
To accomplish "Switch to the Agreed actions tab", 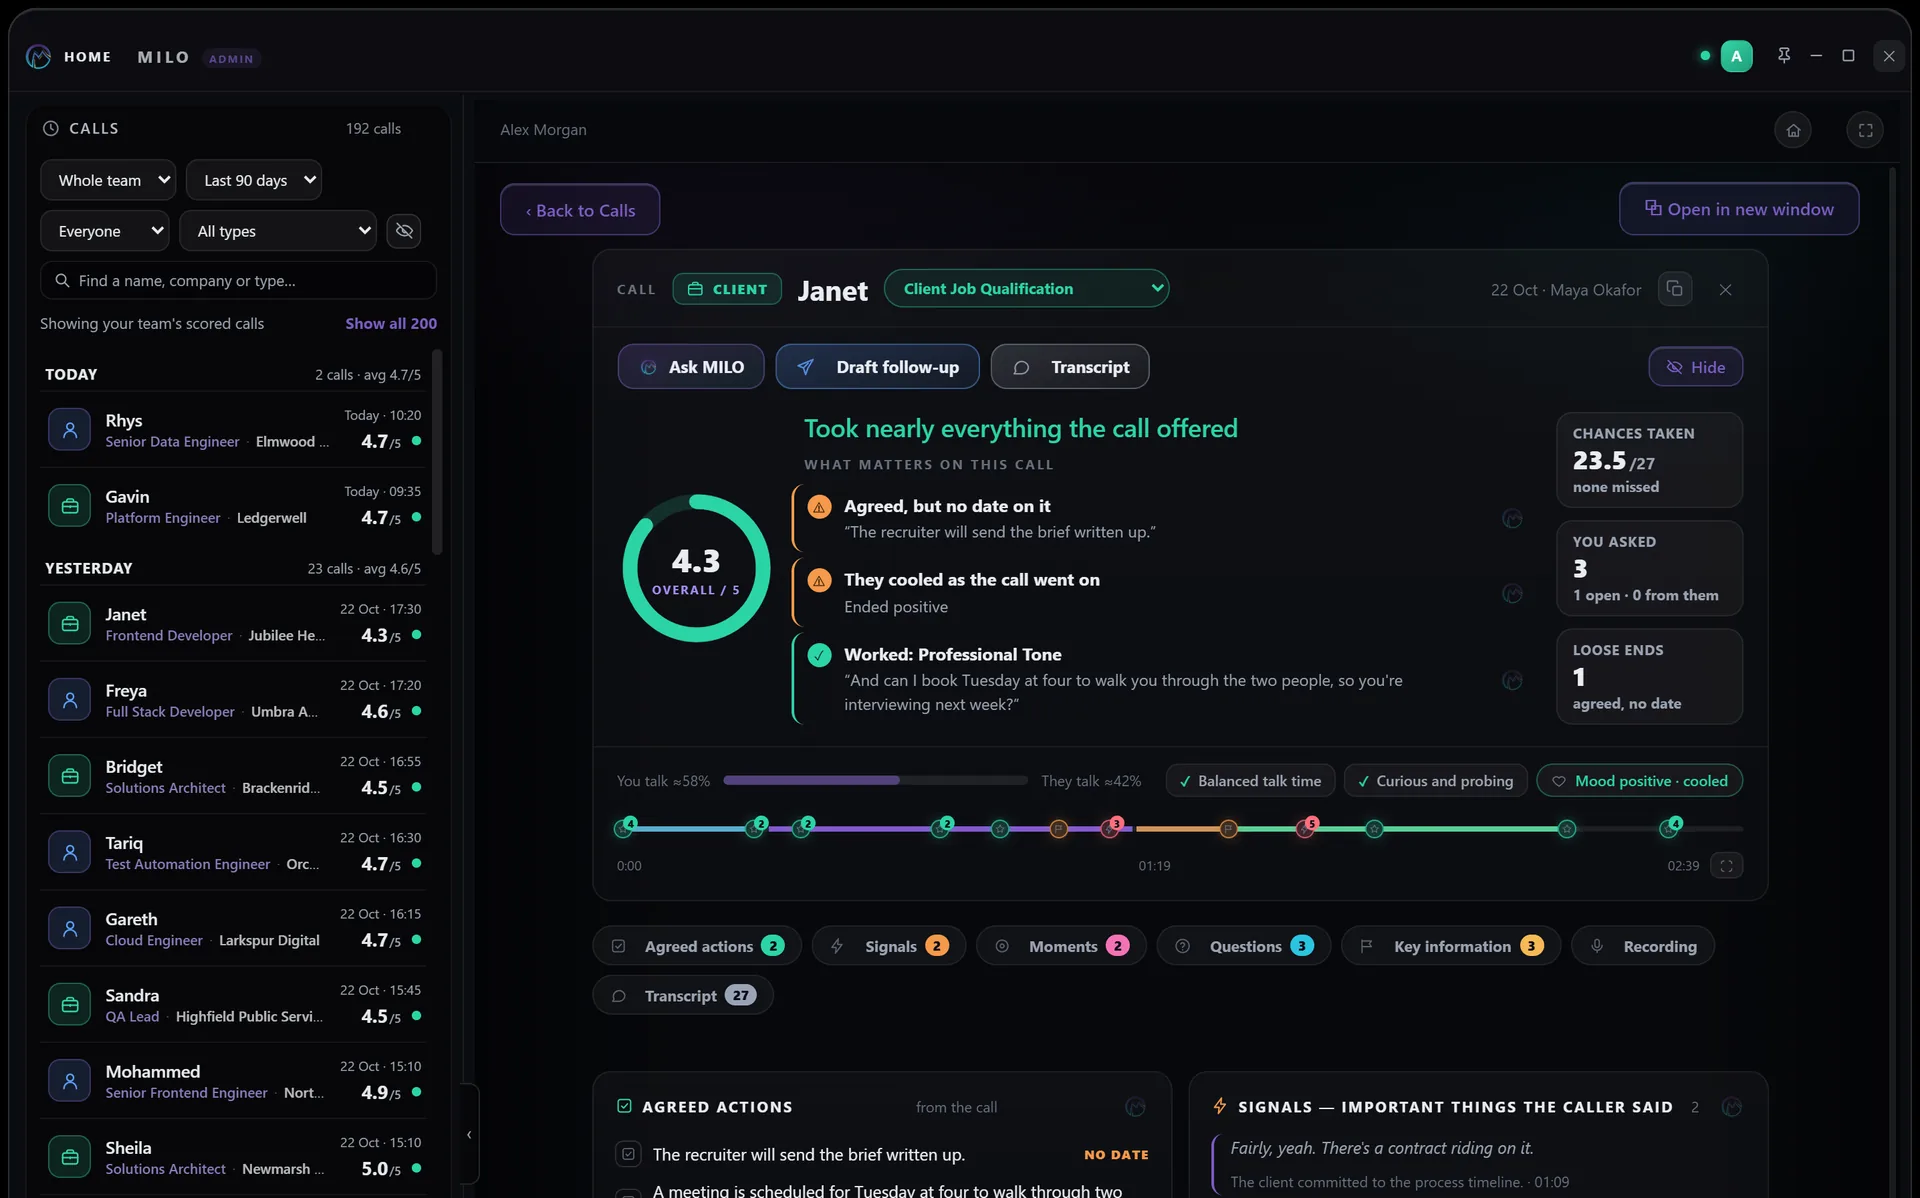I will pyautogui.click(x=697, y=946).
